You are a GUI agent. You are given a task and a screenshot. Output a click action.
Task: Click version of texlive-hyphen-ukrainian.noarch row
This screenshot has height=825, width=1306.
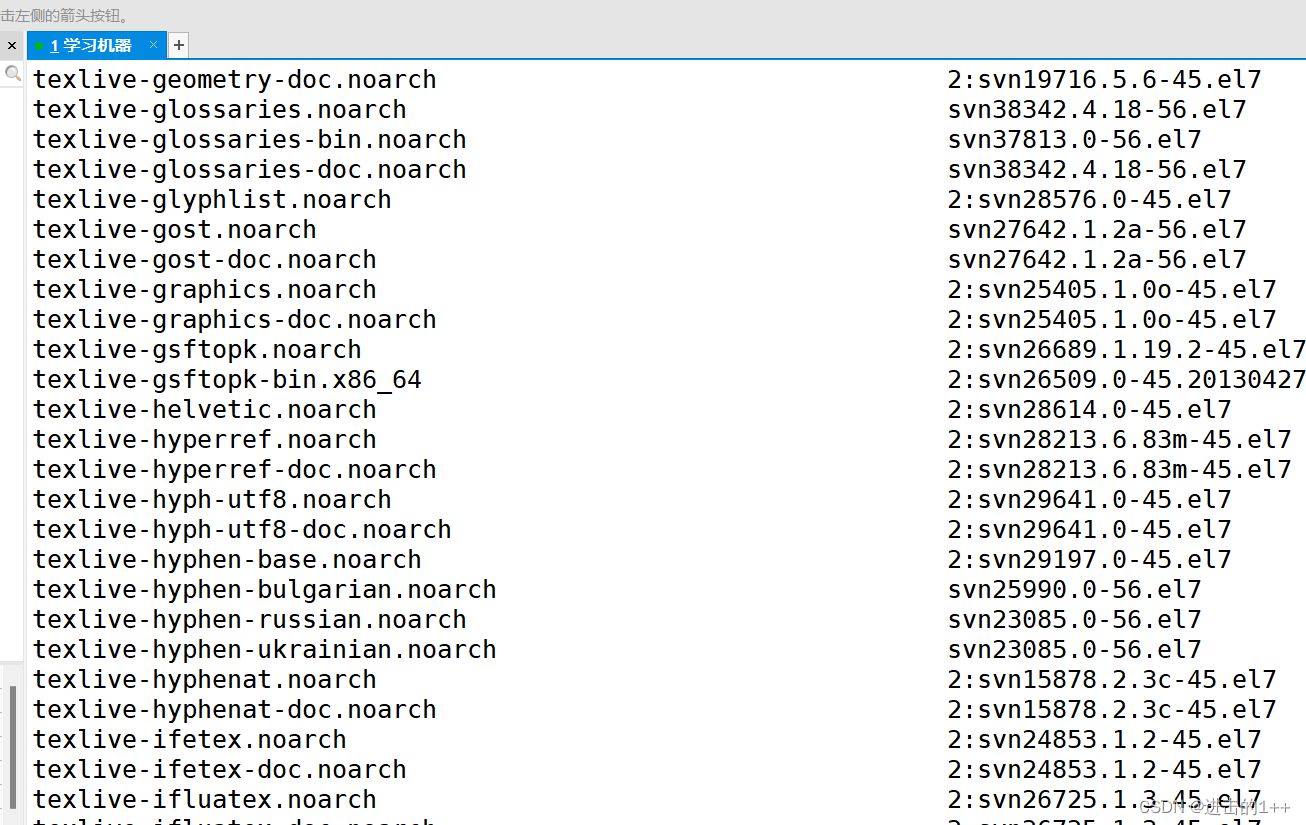[1075, 650]
